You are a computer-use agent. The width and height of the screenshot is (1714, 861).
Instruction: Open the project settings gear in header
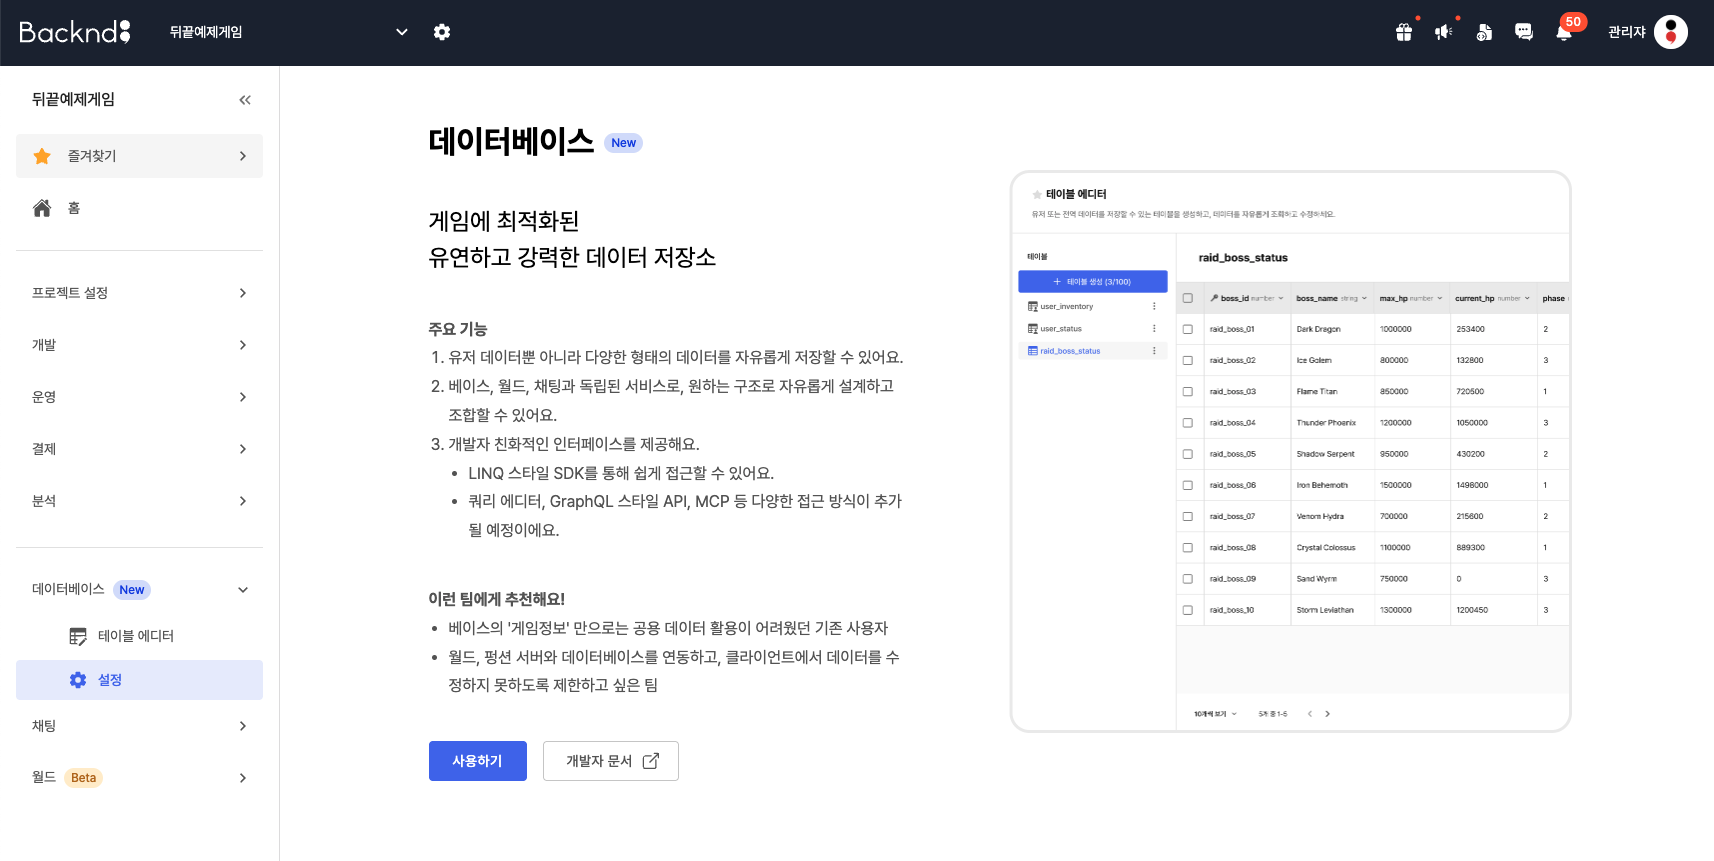[x=442, y=32]
